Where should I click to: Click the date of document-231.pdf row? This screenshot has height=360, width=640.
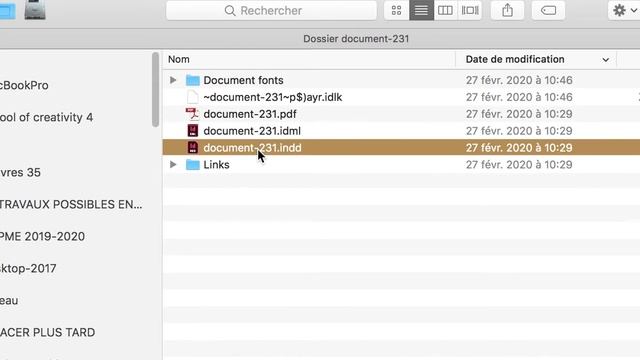click(519, 114)
